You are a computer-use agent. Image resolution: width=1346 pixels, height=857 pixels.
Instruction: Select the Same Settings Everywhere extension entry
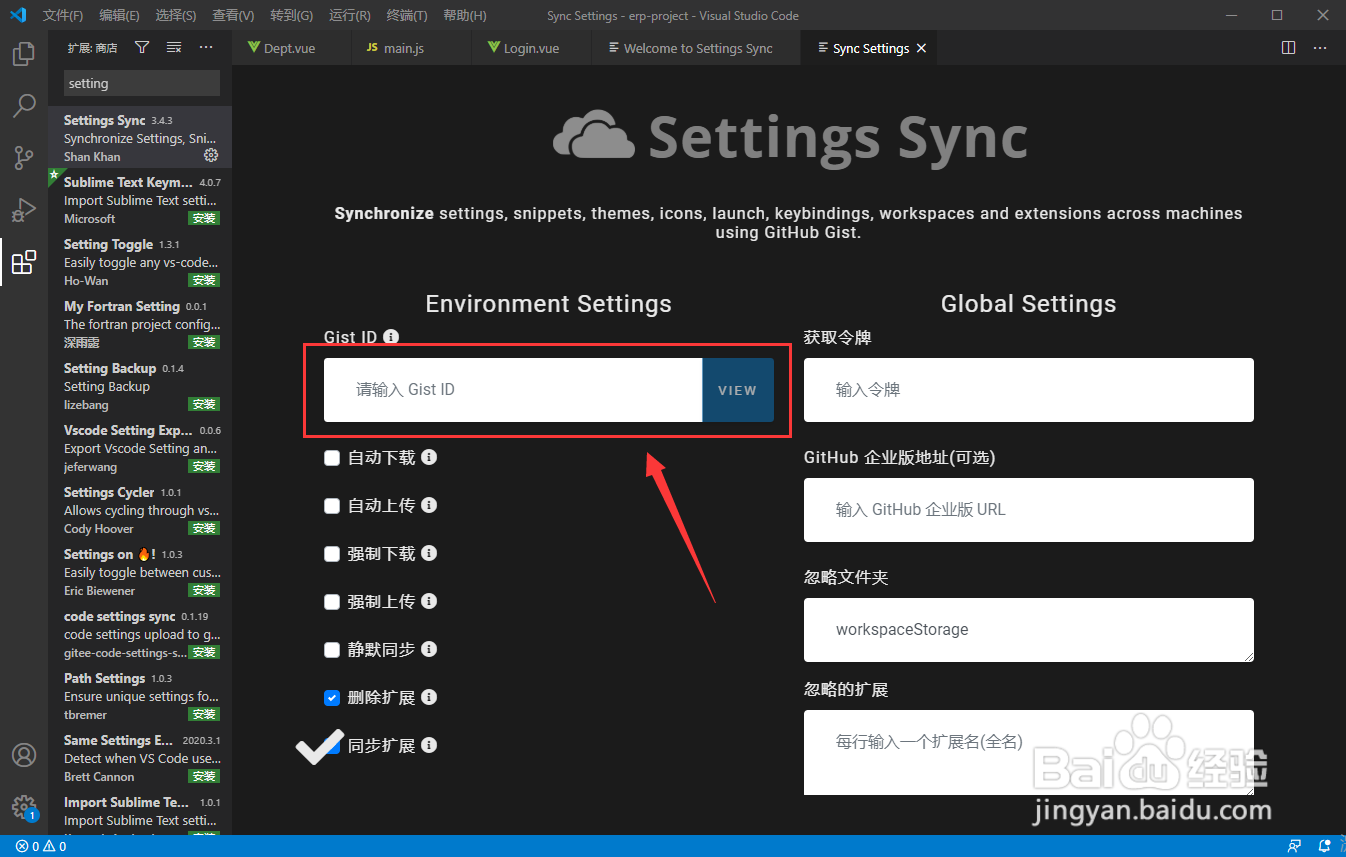[140, 758]
